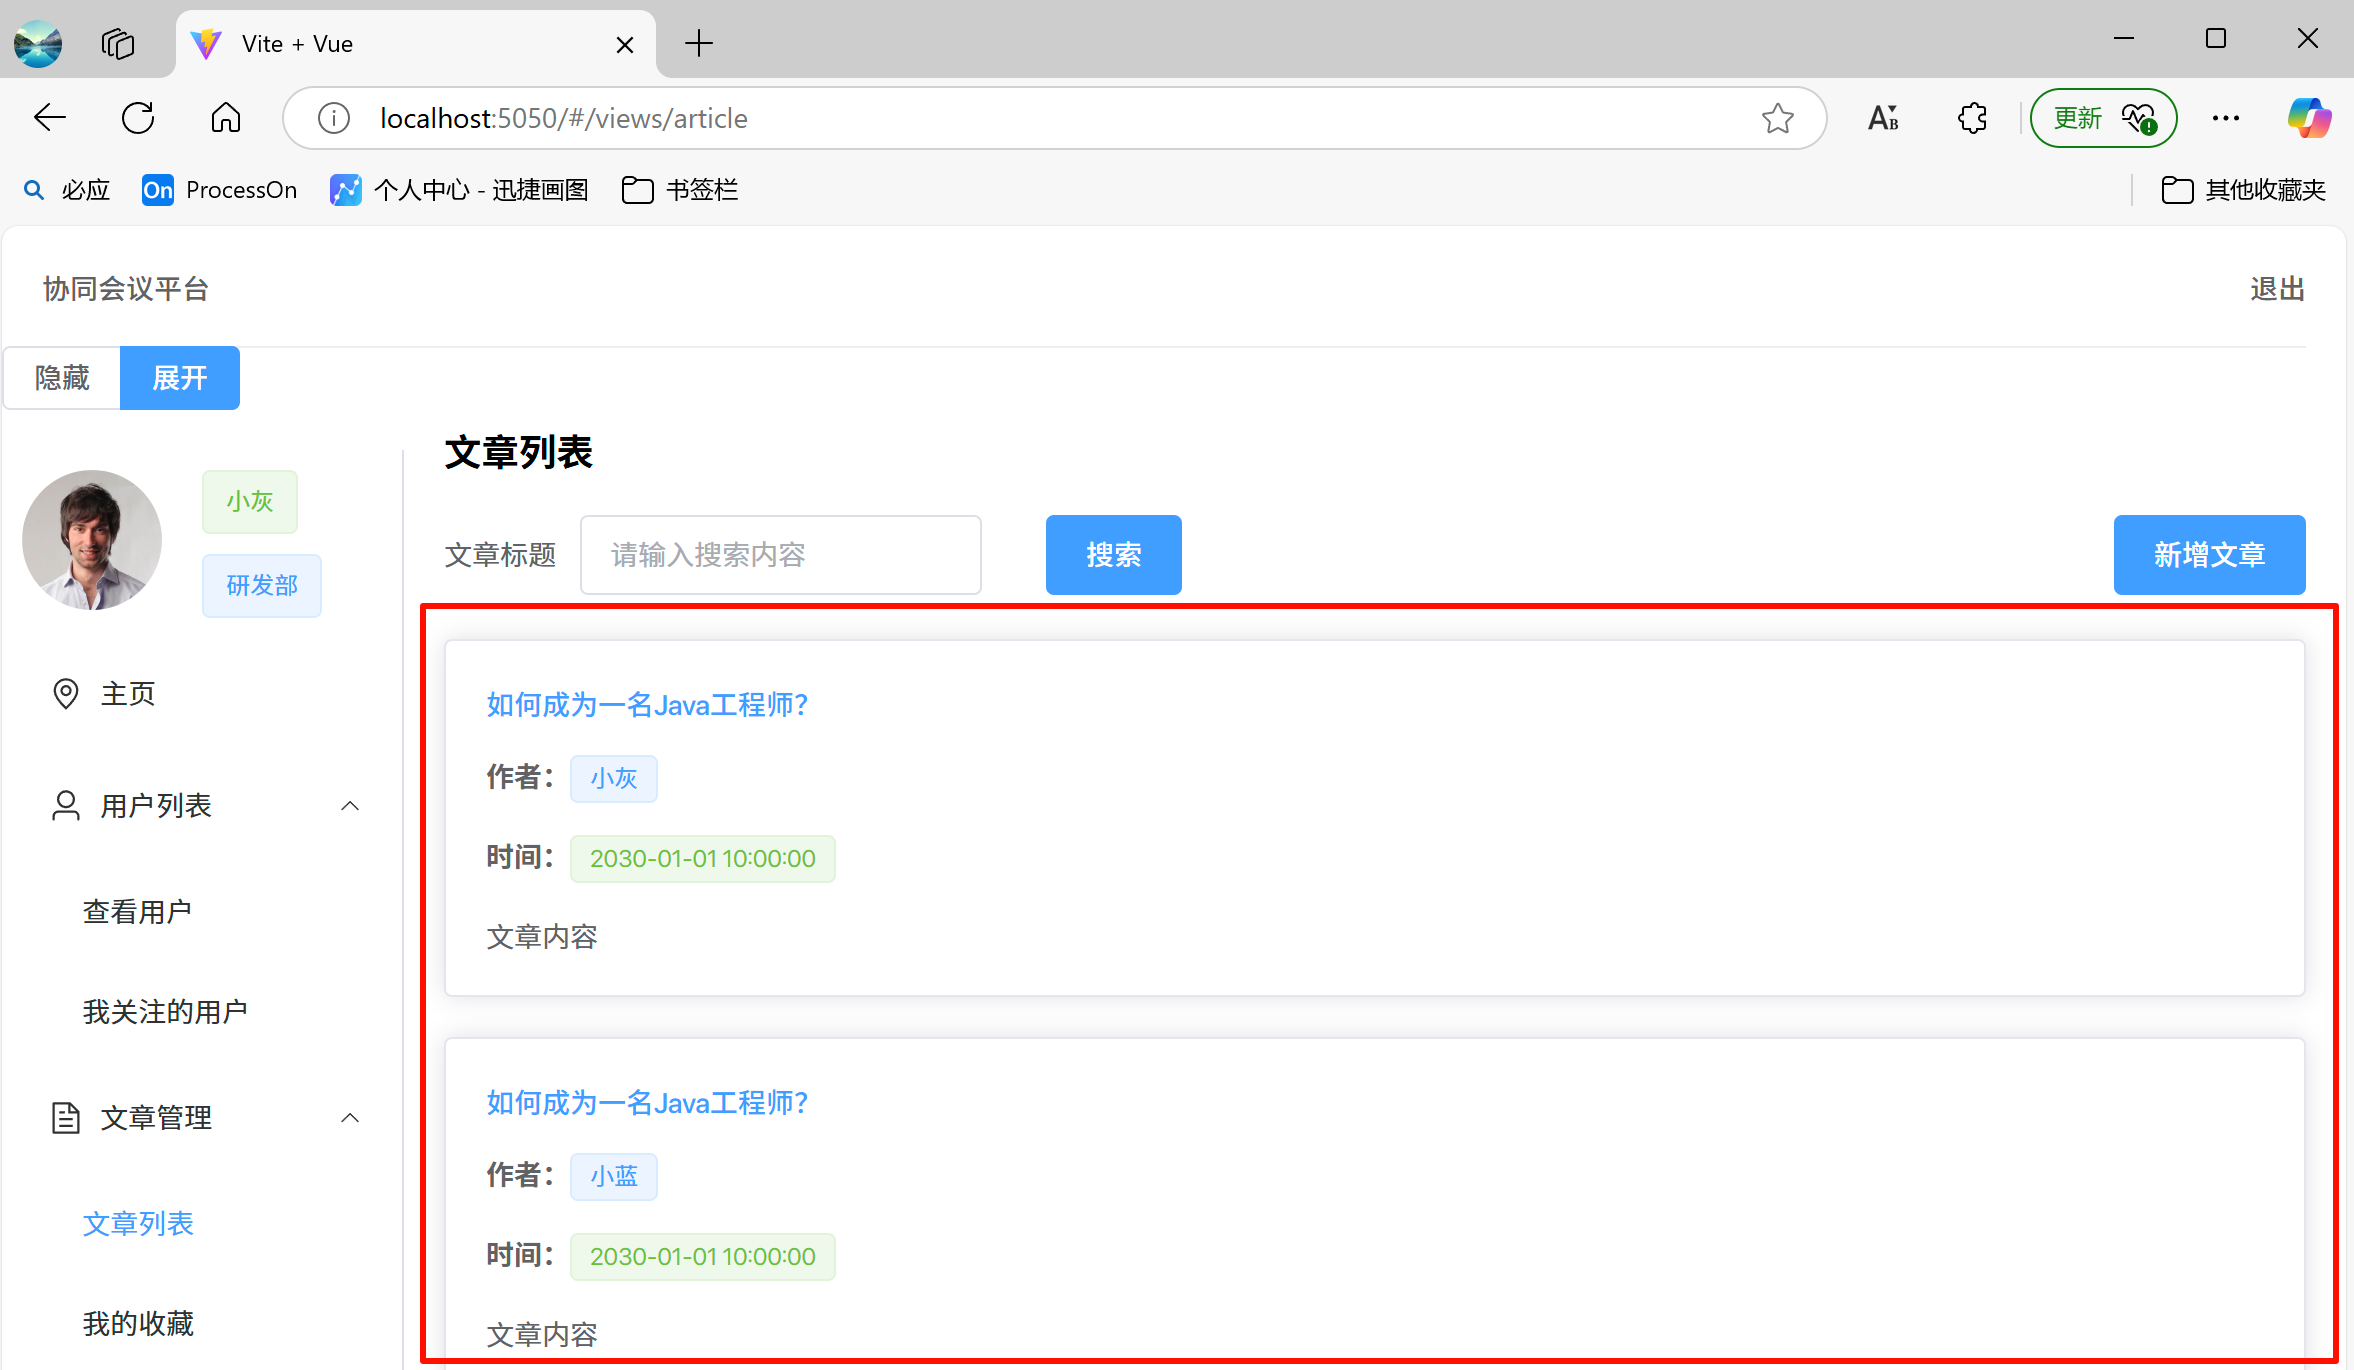Click the 小灰 username tag
Screen dimensions: 2354x1370
pos(250,502)
